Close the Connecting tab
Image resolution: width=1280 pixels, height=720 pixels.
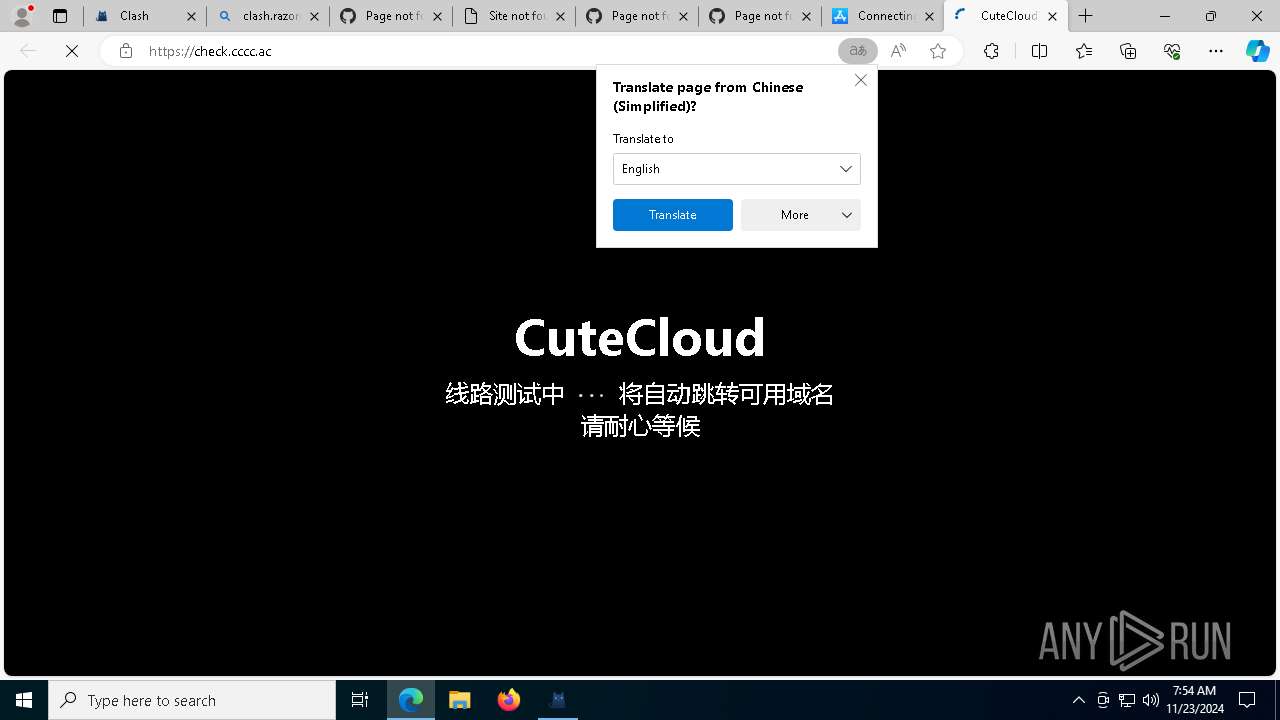pyautogui.click(x=929, y=16)
